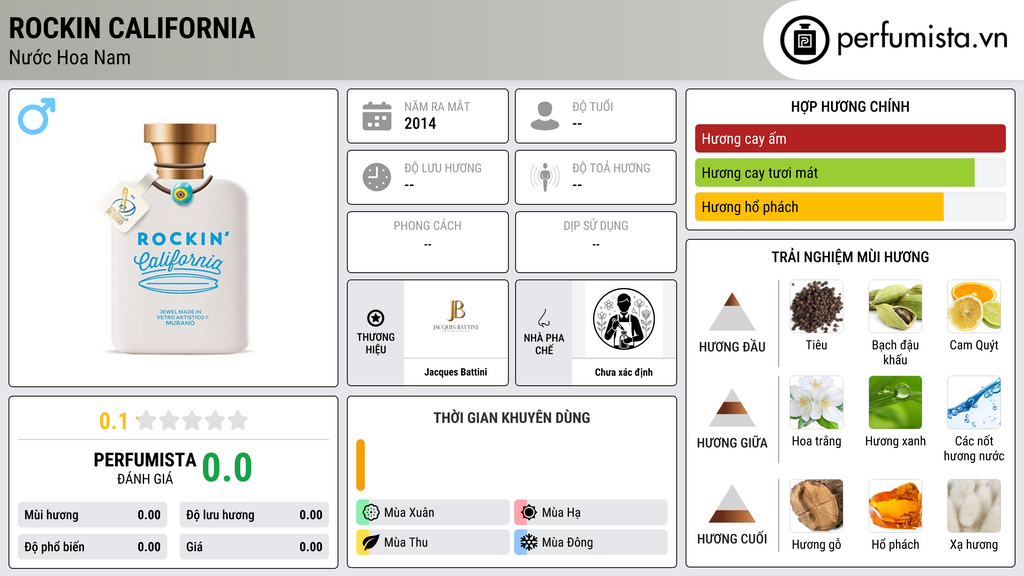Click the Mùa Hạ season label
This screenshot has height=576, width=1024.
[x=561, y=513]
